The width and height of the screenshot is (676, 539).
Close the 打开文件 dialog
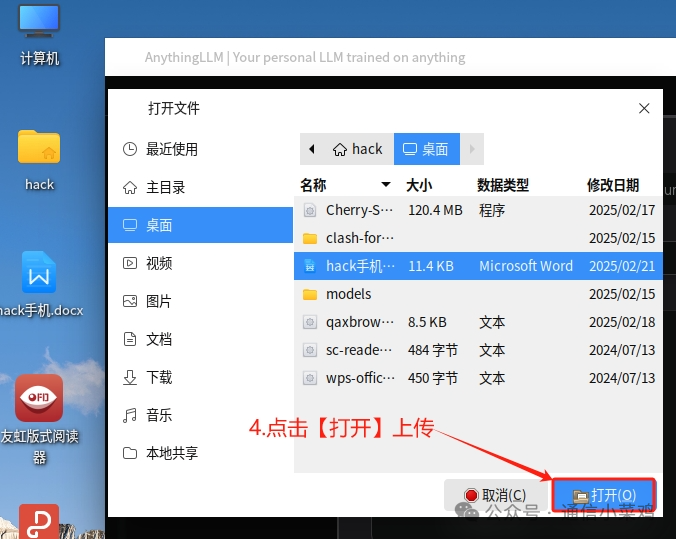tap(644, 108)
